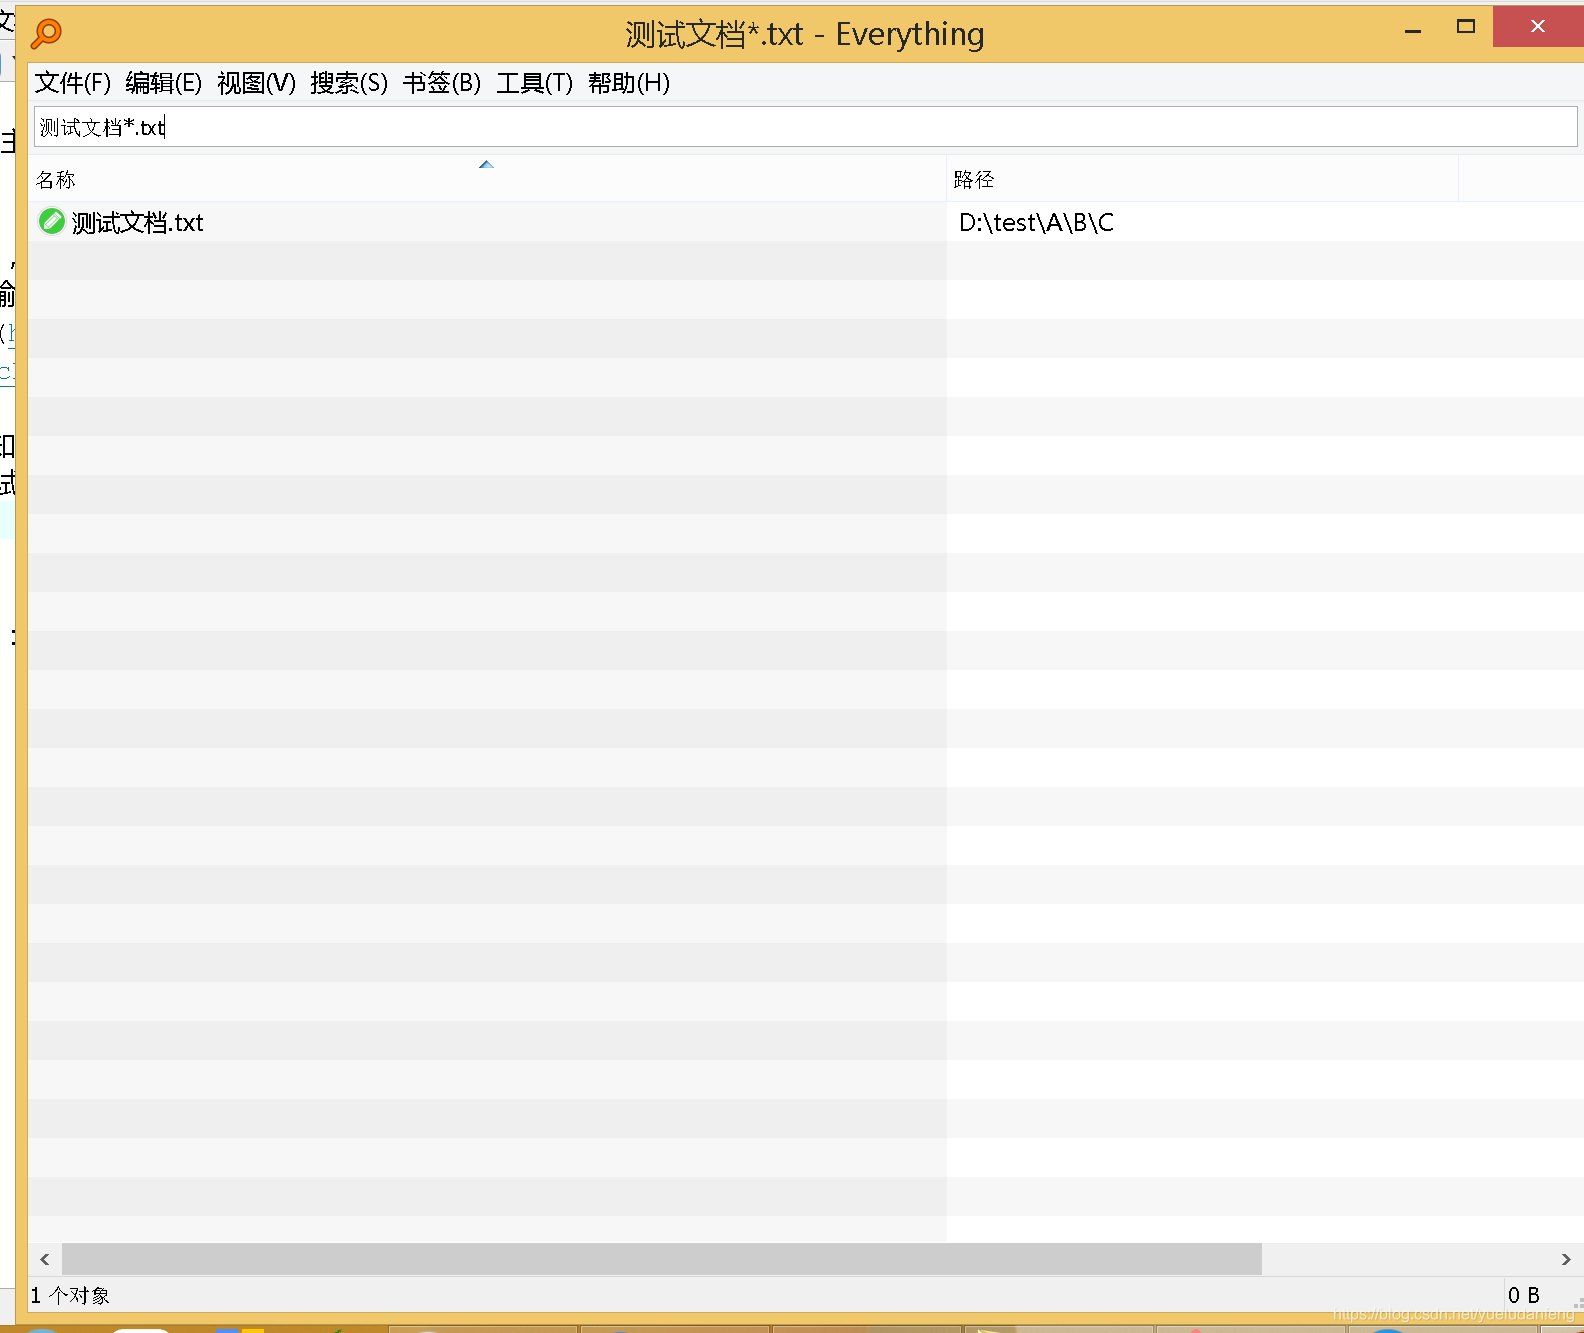Image resolution: width=1584 pixels, height=1333 pixels.
Task: Click the horizontal scrollbar thumb
Action: point(662,1259)
